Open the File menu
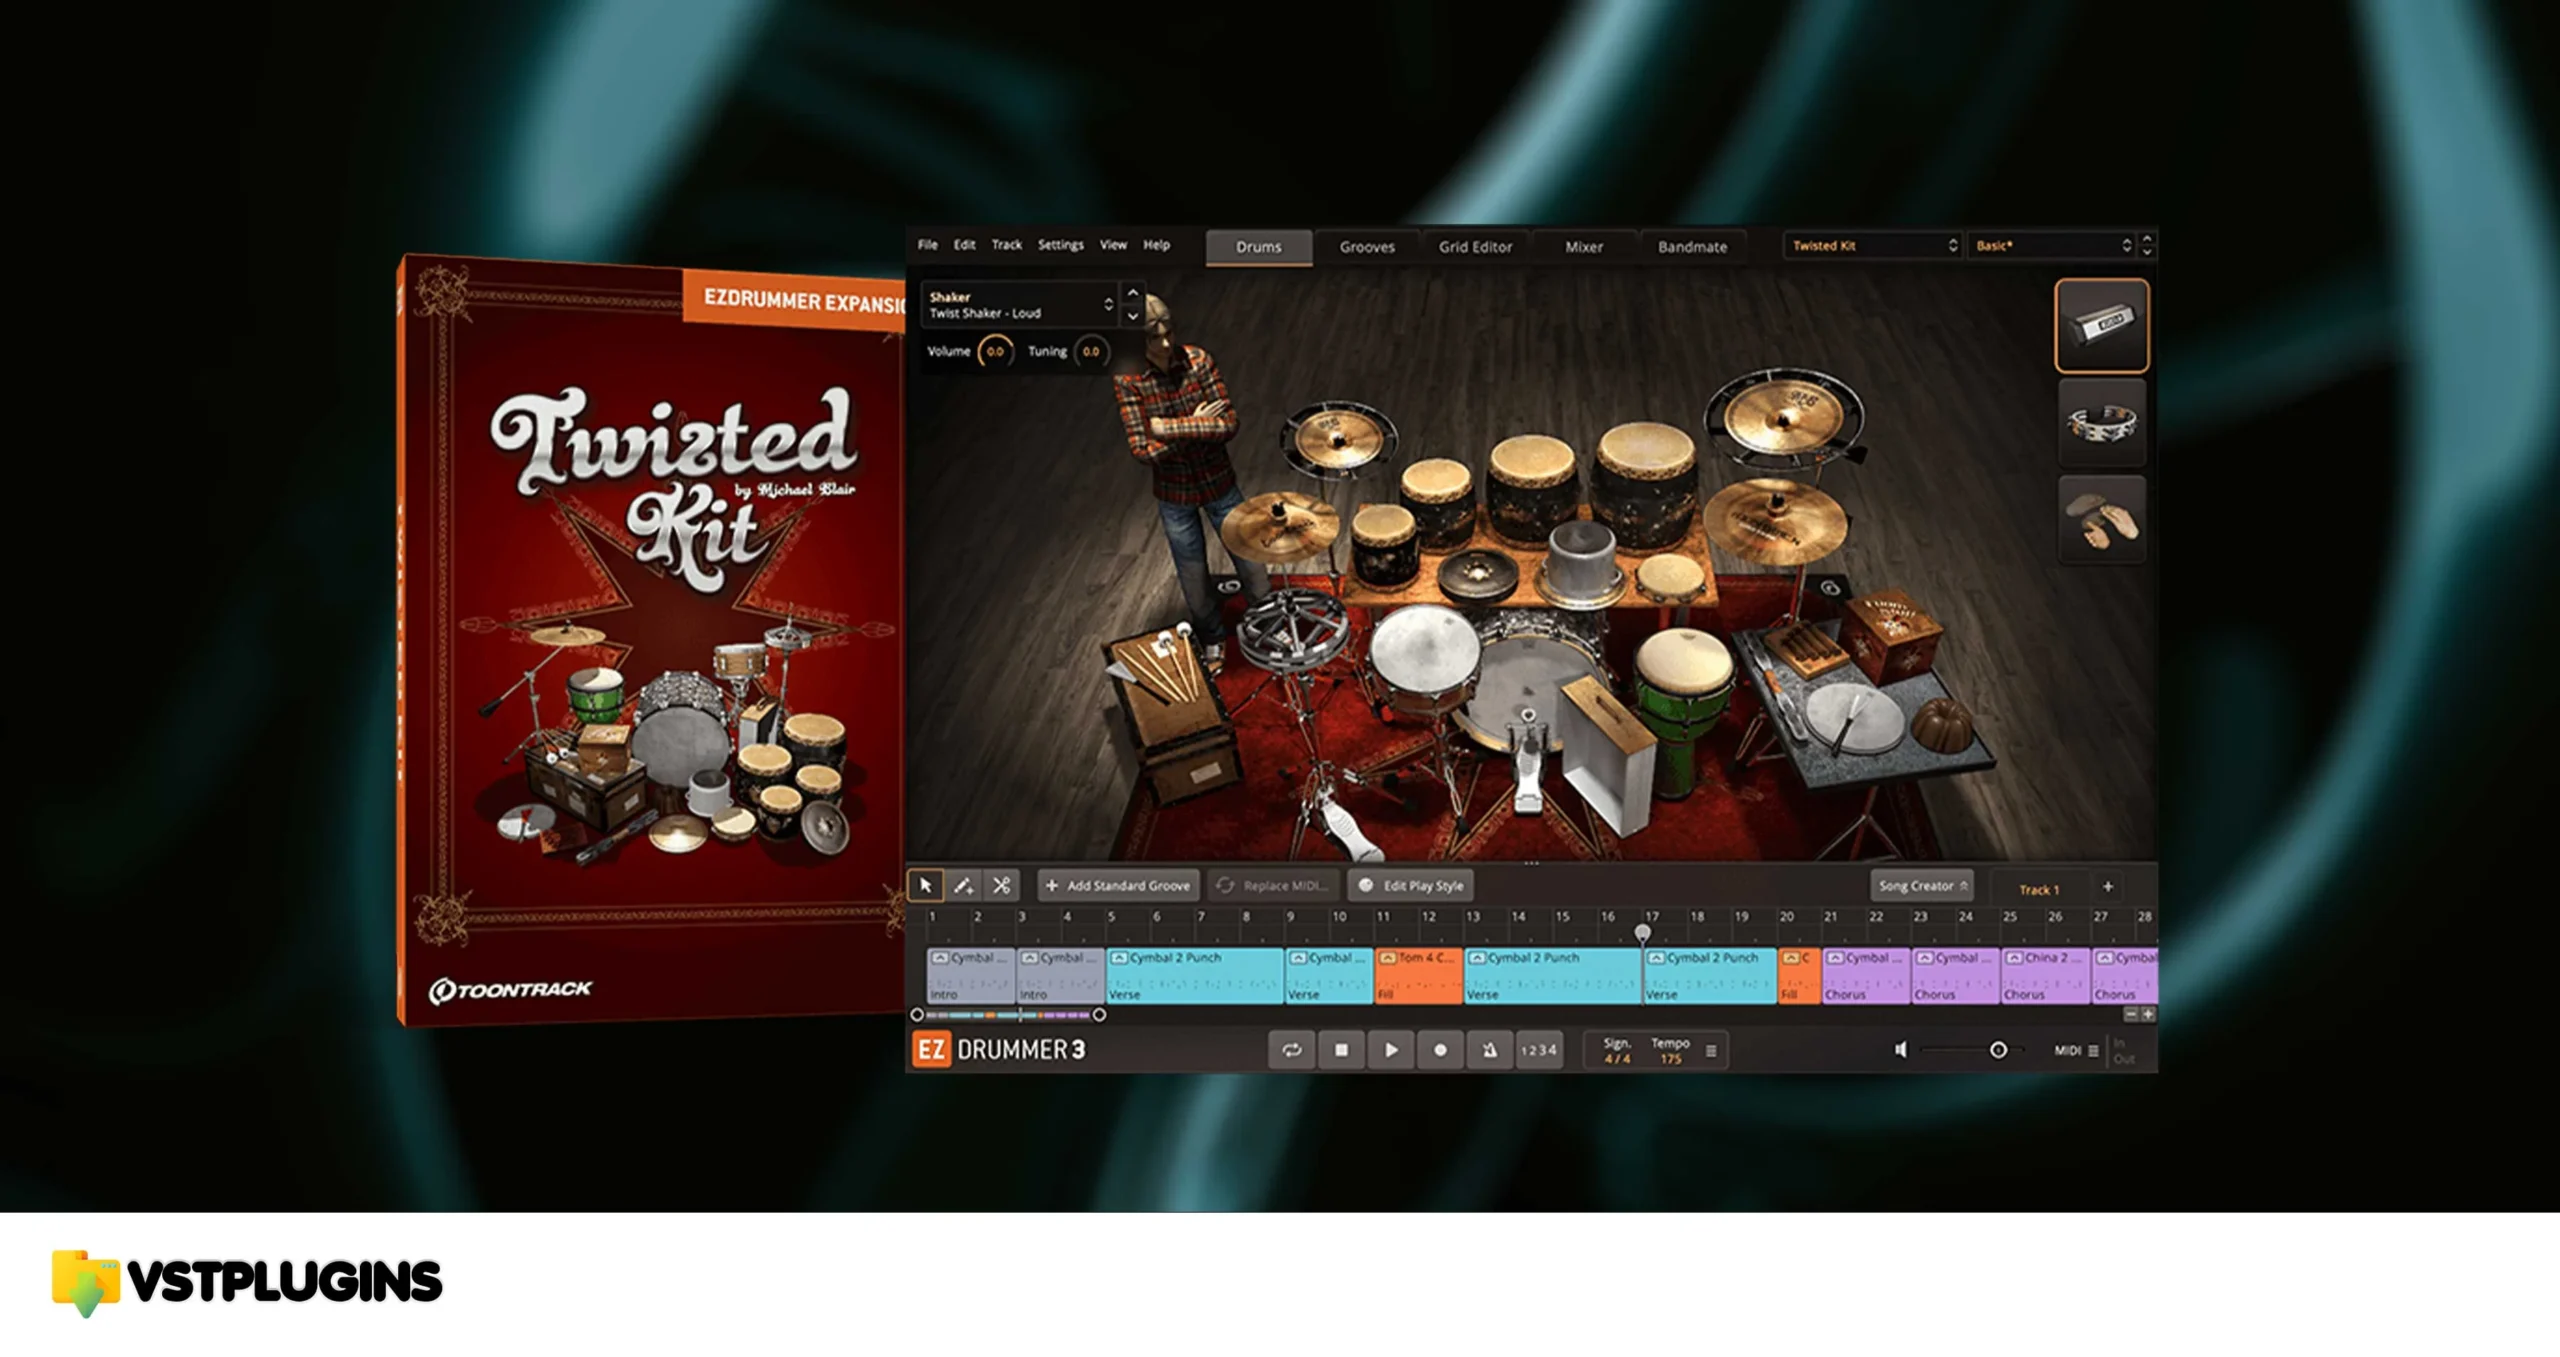 (928, 245)
